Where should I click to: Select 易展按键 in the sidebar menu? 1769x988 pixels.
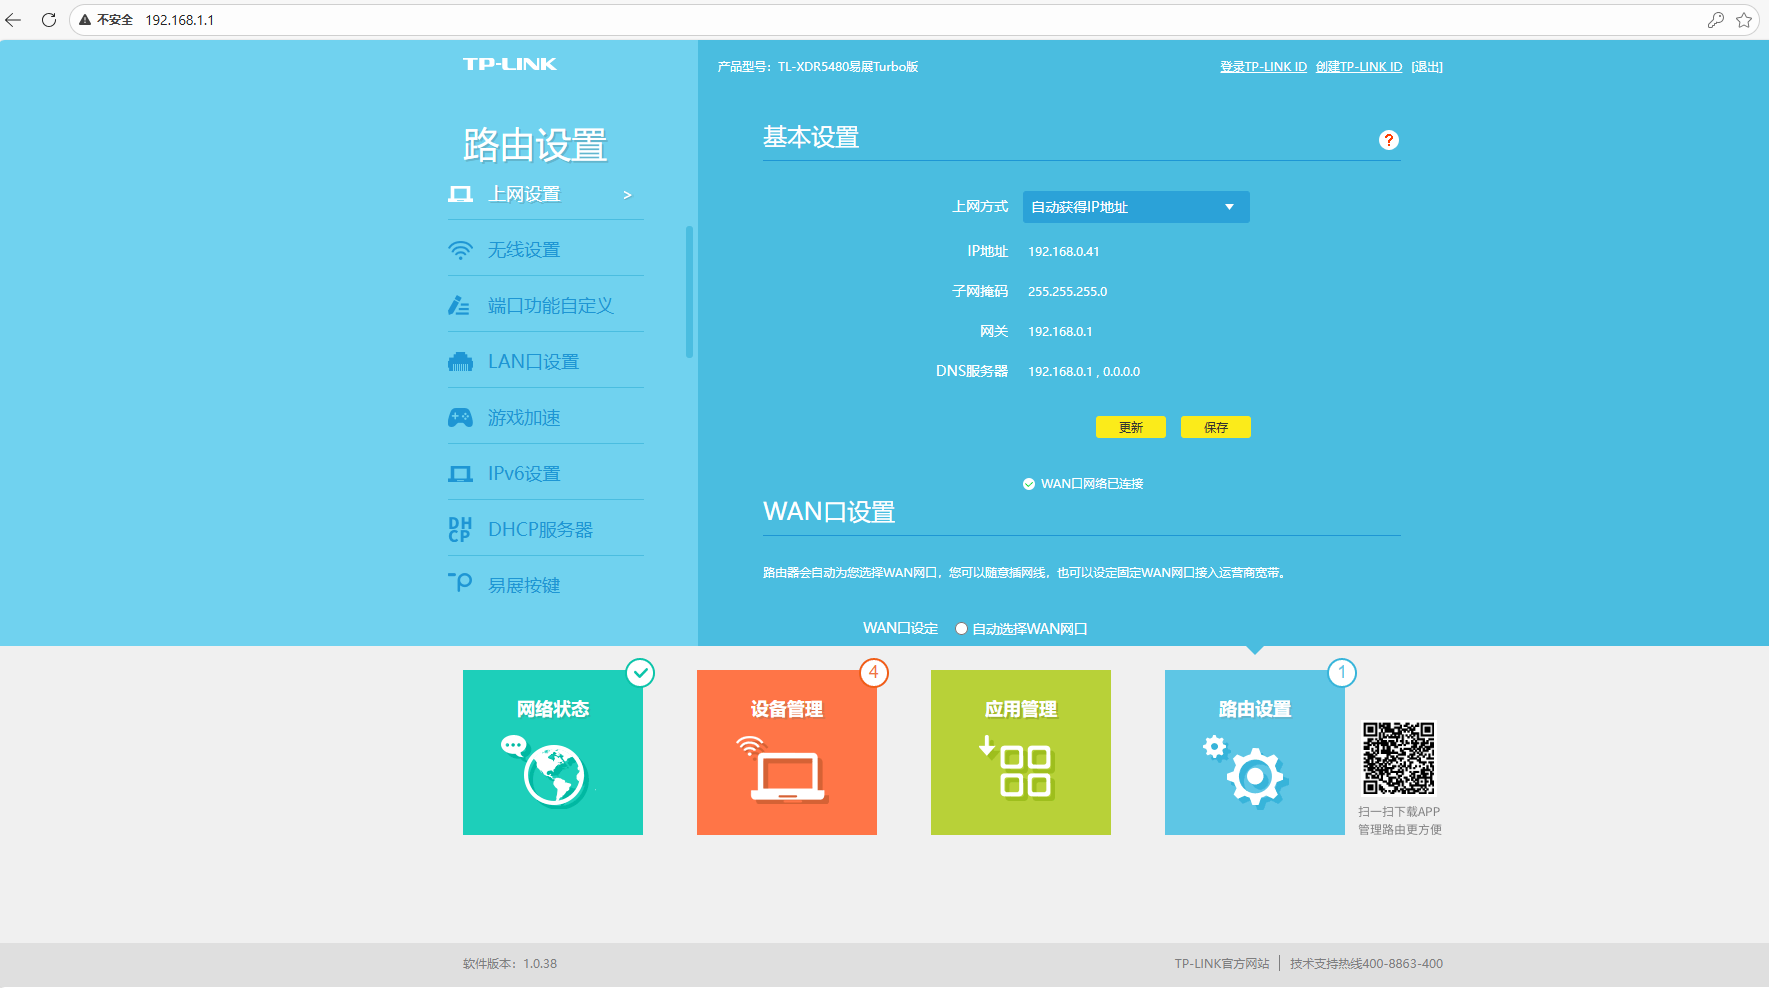pyautogui.click(x=524, y=586)
